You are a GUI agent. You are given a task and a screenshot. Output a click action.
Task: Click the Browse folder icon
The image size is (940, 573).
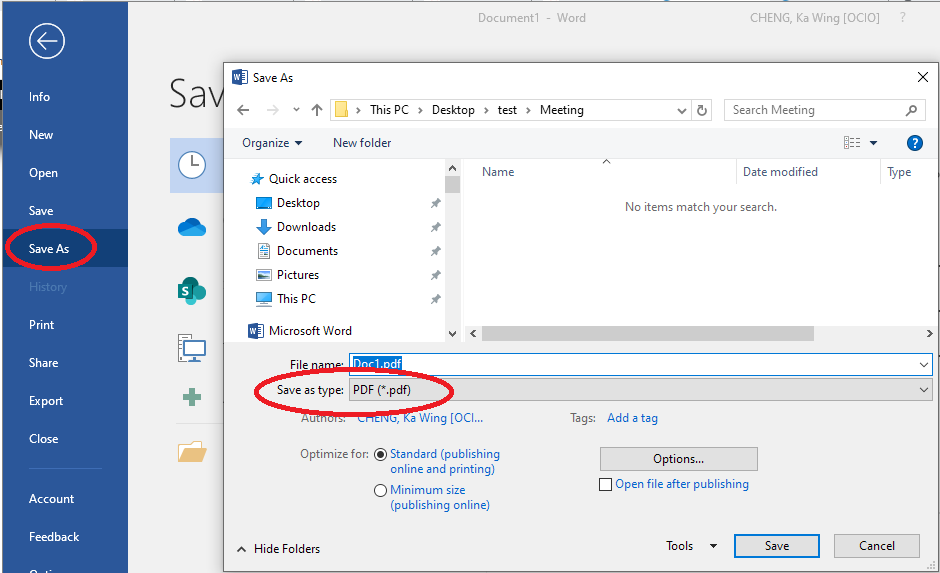coord(192,451)
